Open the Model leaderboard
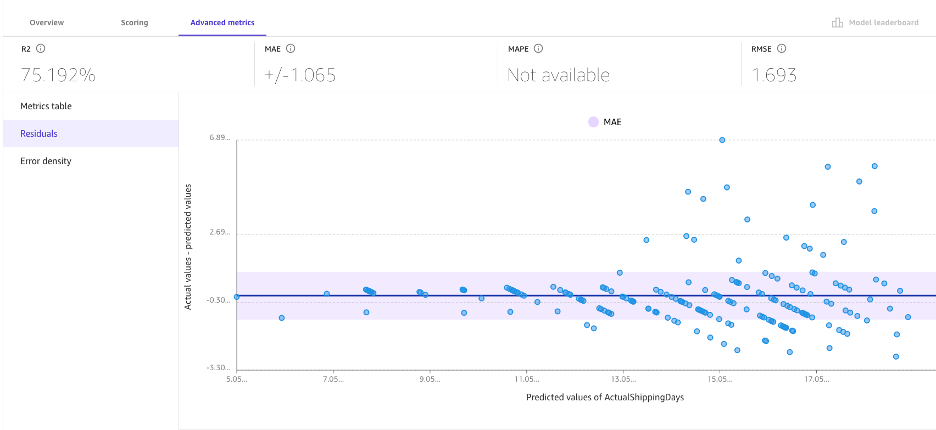This screenshot has height=430, width=936. 884,22
